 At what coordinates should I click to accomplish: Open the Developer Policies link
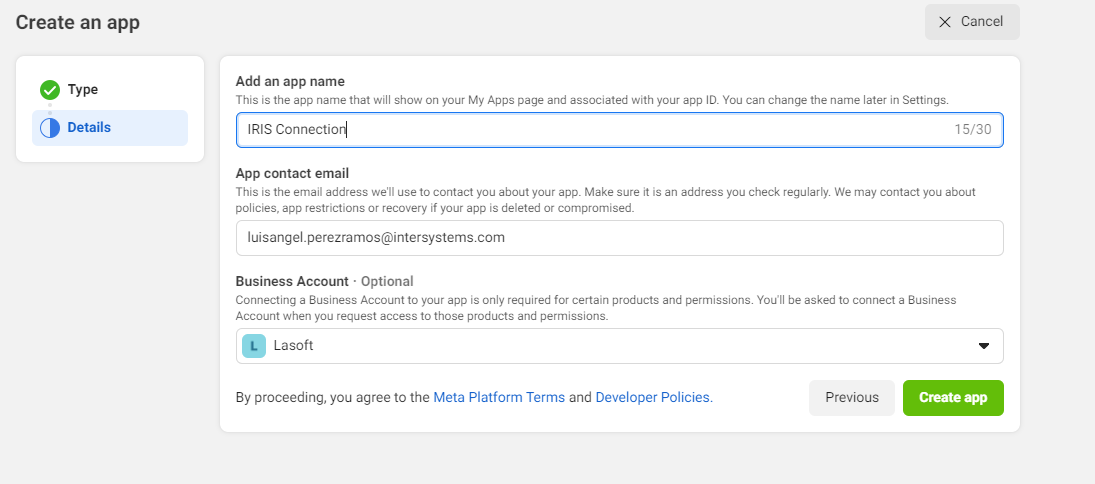[x=653, y=397]
